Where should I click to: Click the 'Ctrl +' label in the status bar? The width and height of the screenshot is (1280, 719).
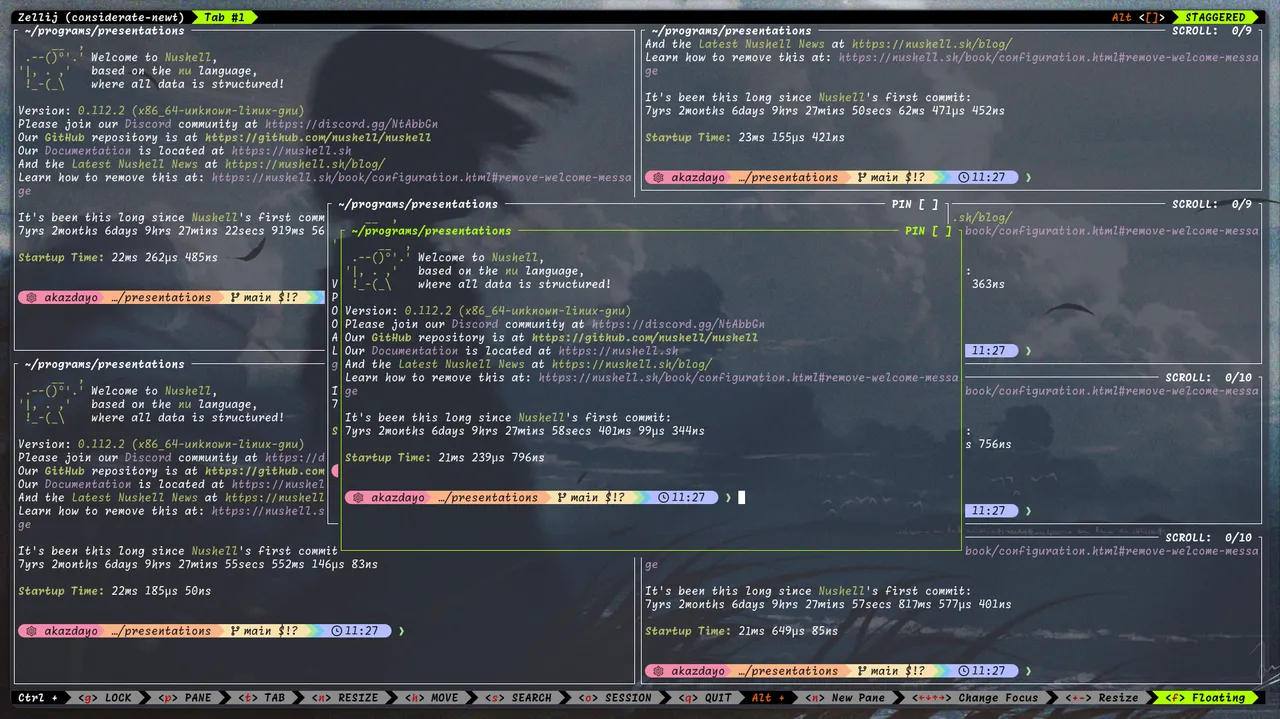tap(38, 698)
